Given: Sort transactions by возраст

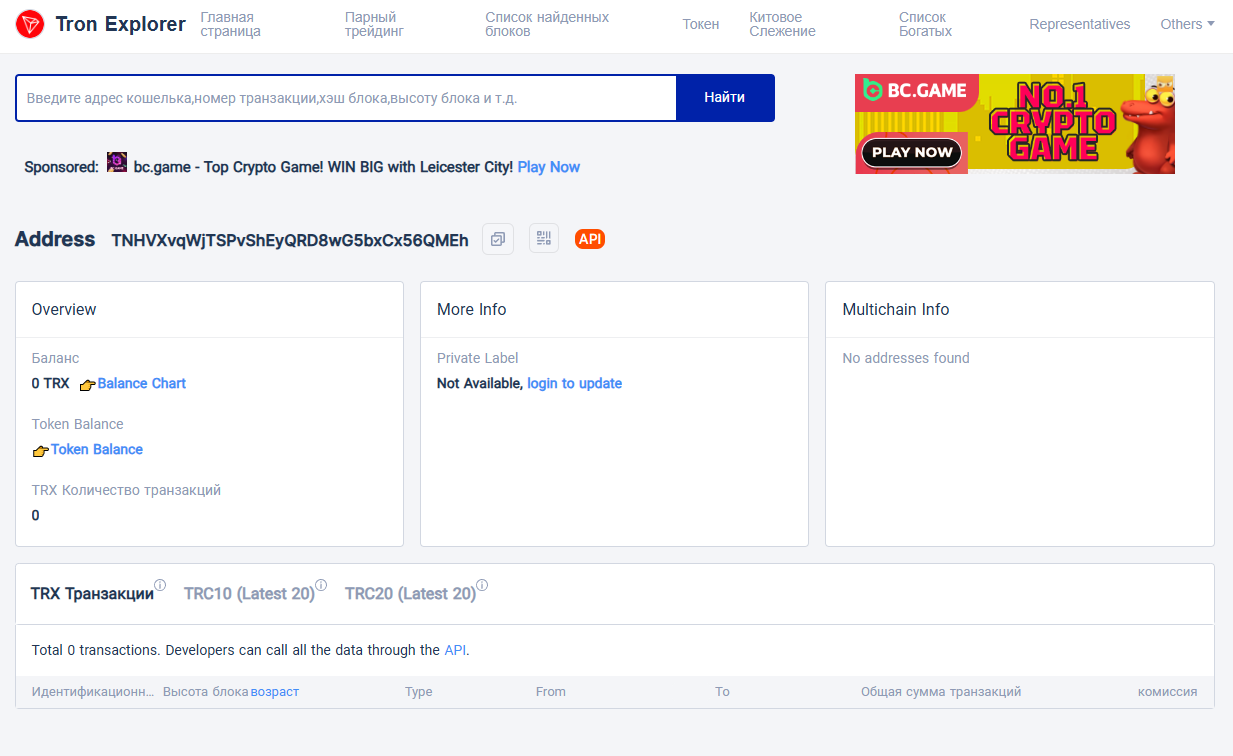Looking at the screenshot, I should (x=275, y=691).
